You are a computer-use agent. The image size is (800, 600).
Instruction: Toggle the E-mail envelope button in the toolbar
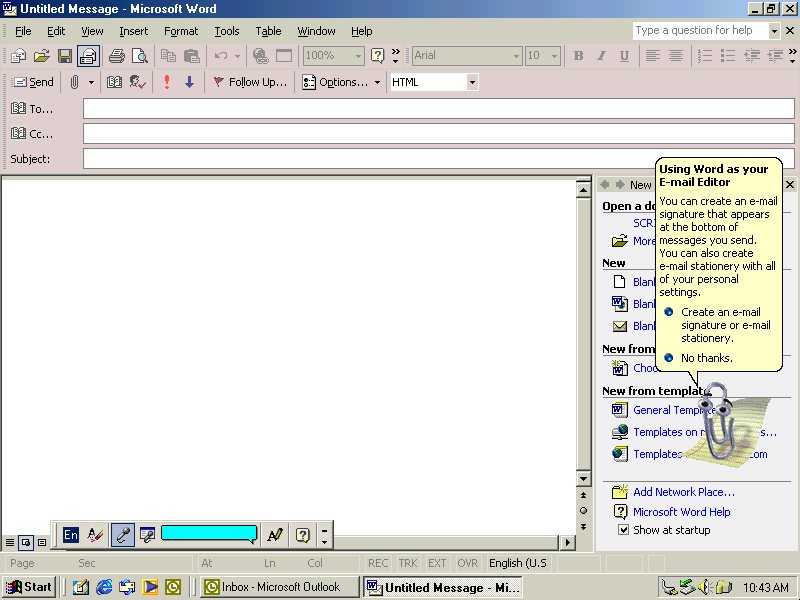coord(88,56)
